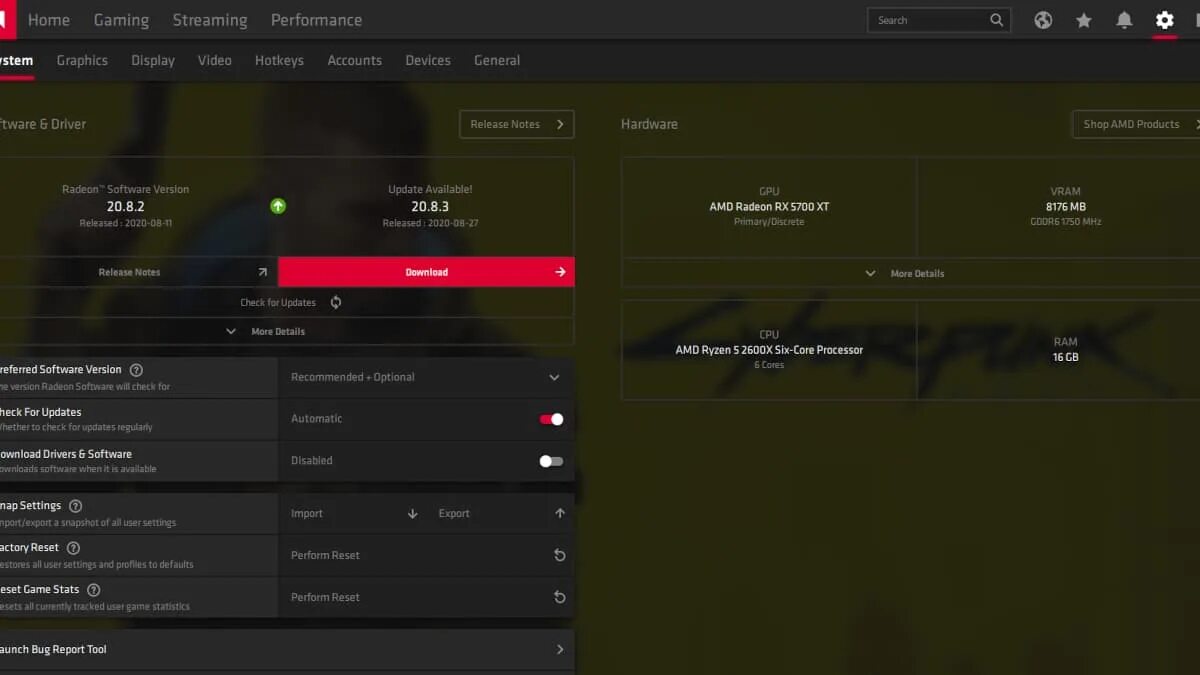Click the Factory Reset perform reset icon
This screenshot has width=1200, height=675.
pos(560,555)
